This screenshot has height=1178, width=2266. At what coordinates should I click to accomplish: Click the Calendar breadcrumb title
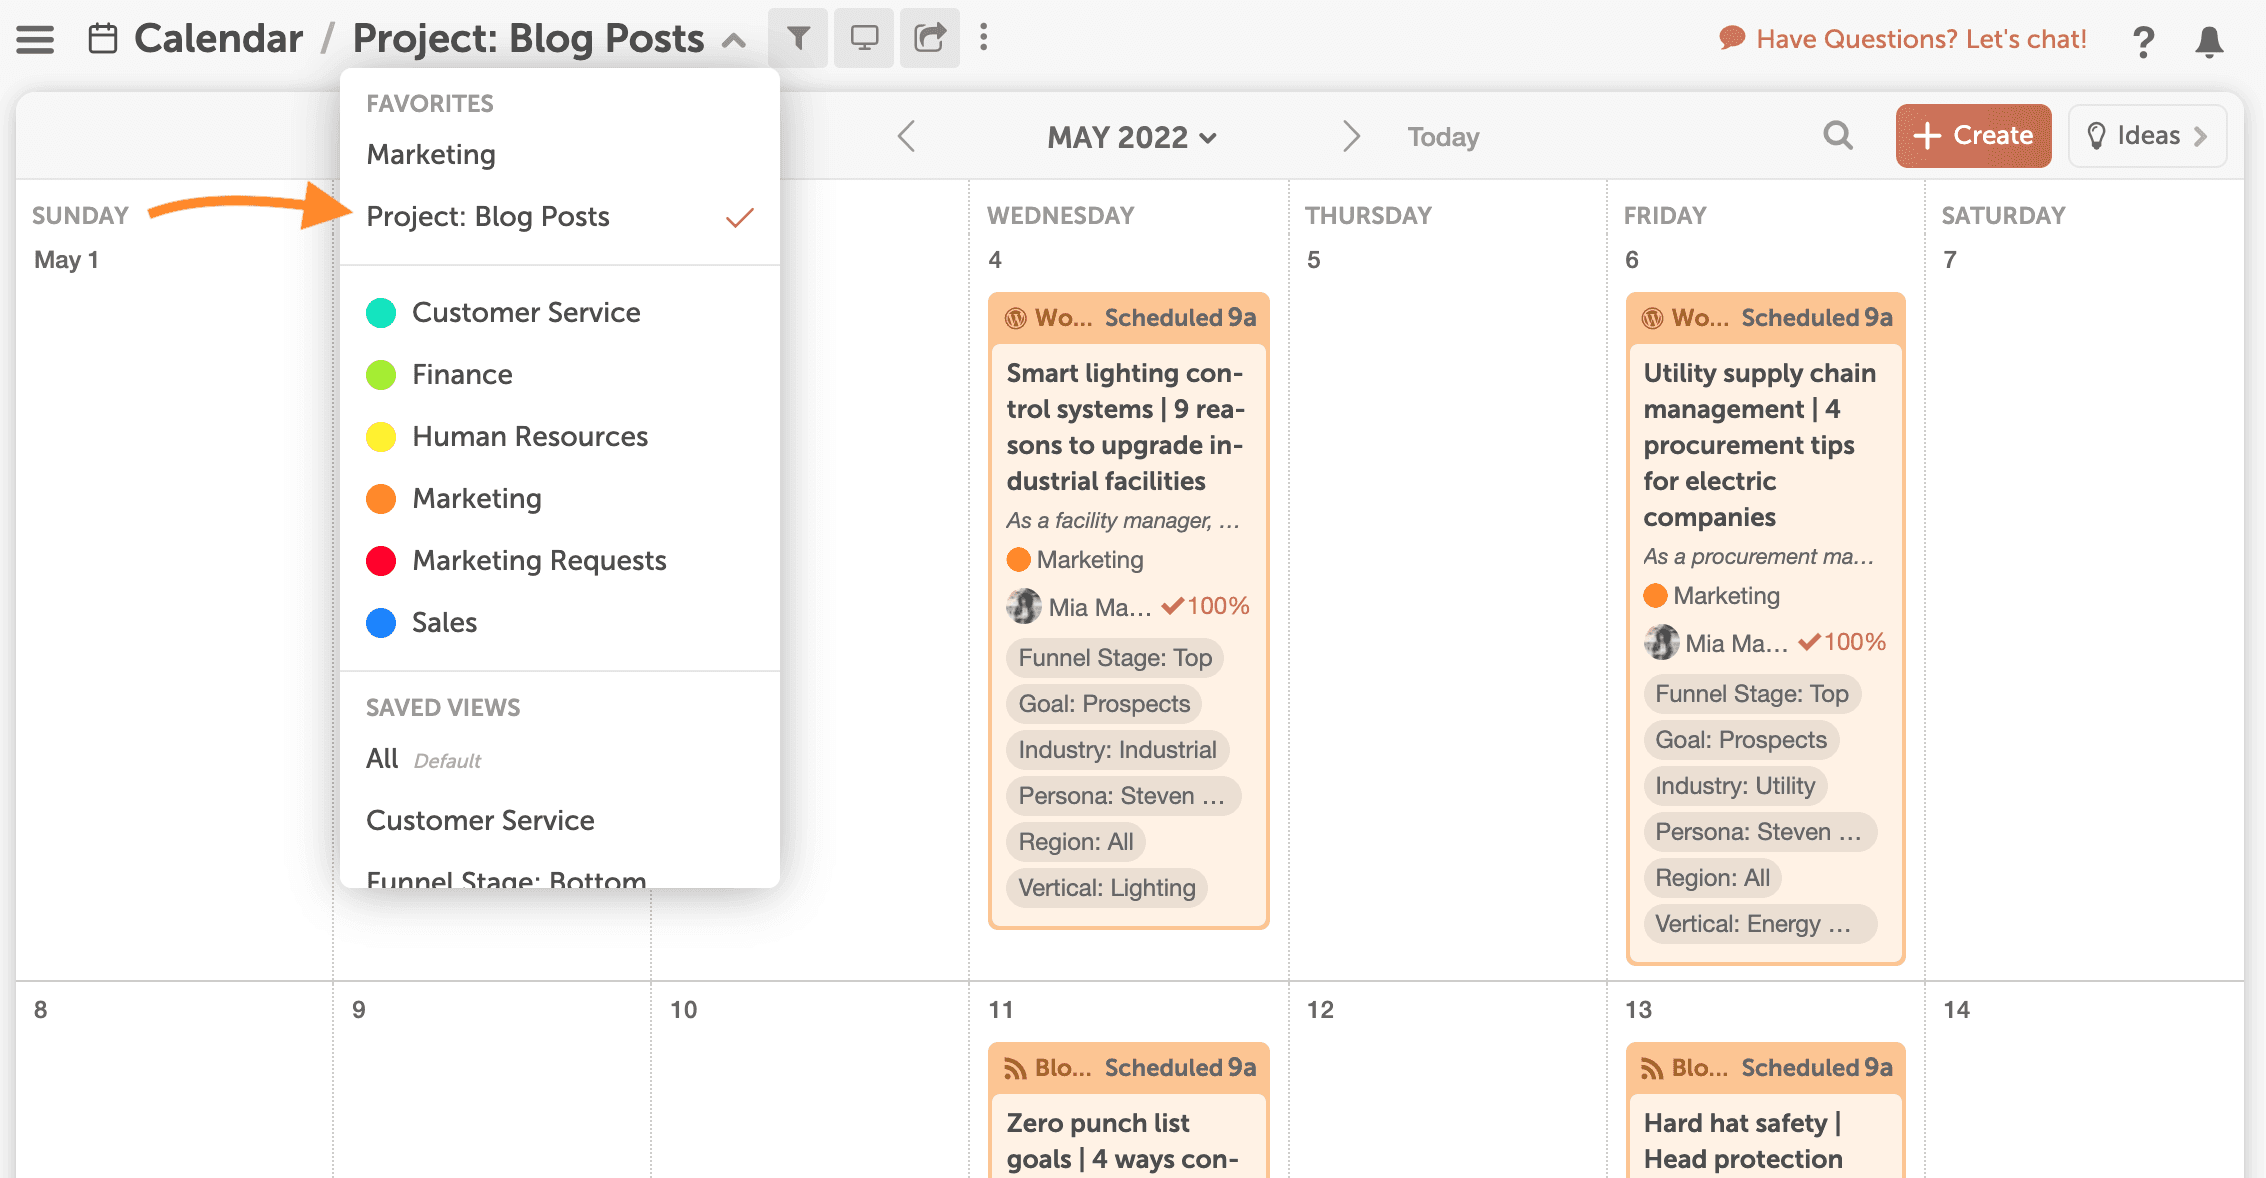click(218, 38)
